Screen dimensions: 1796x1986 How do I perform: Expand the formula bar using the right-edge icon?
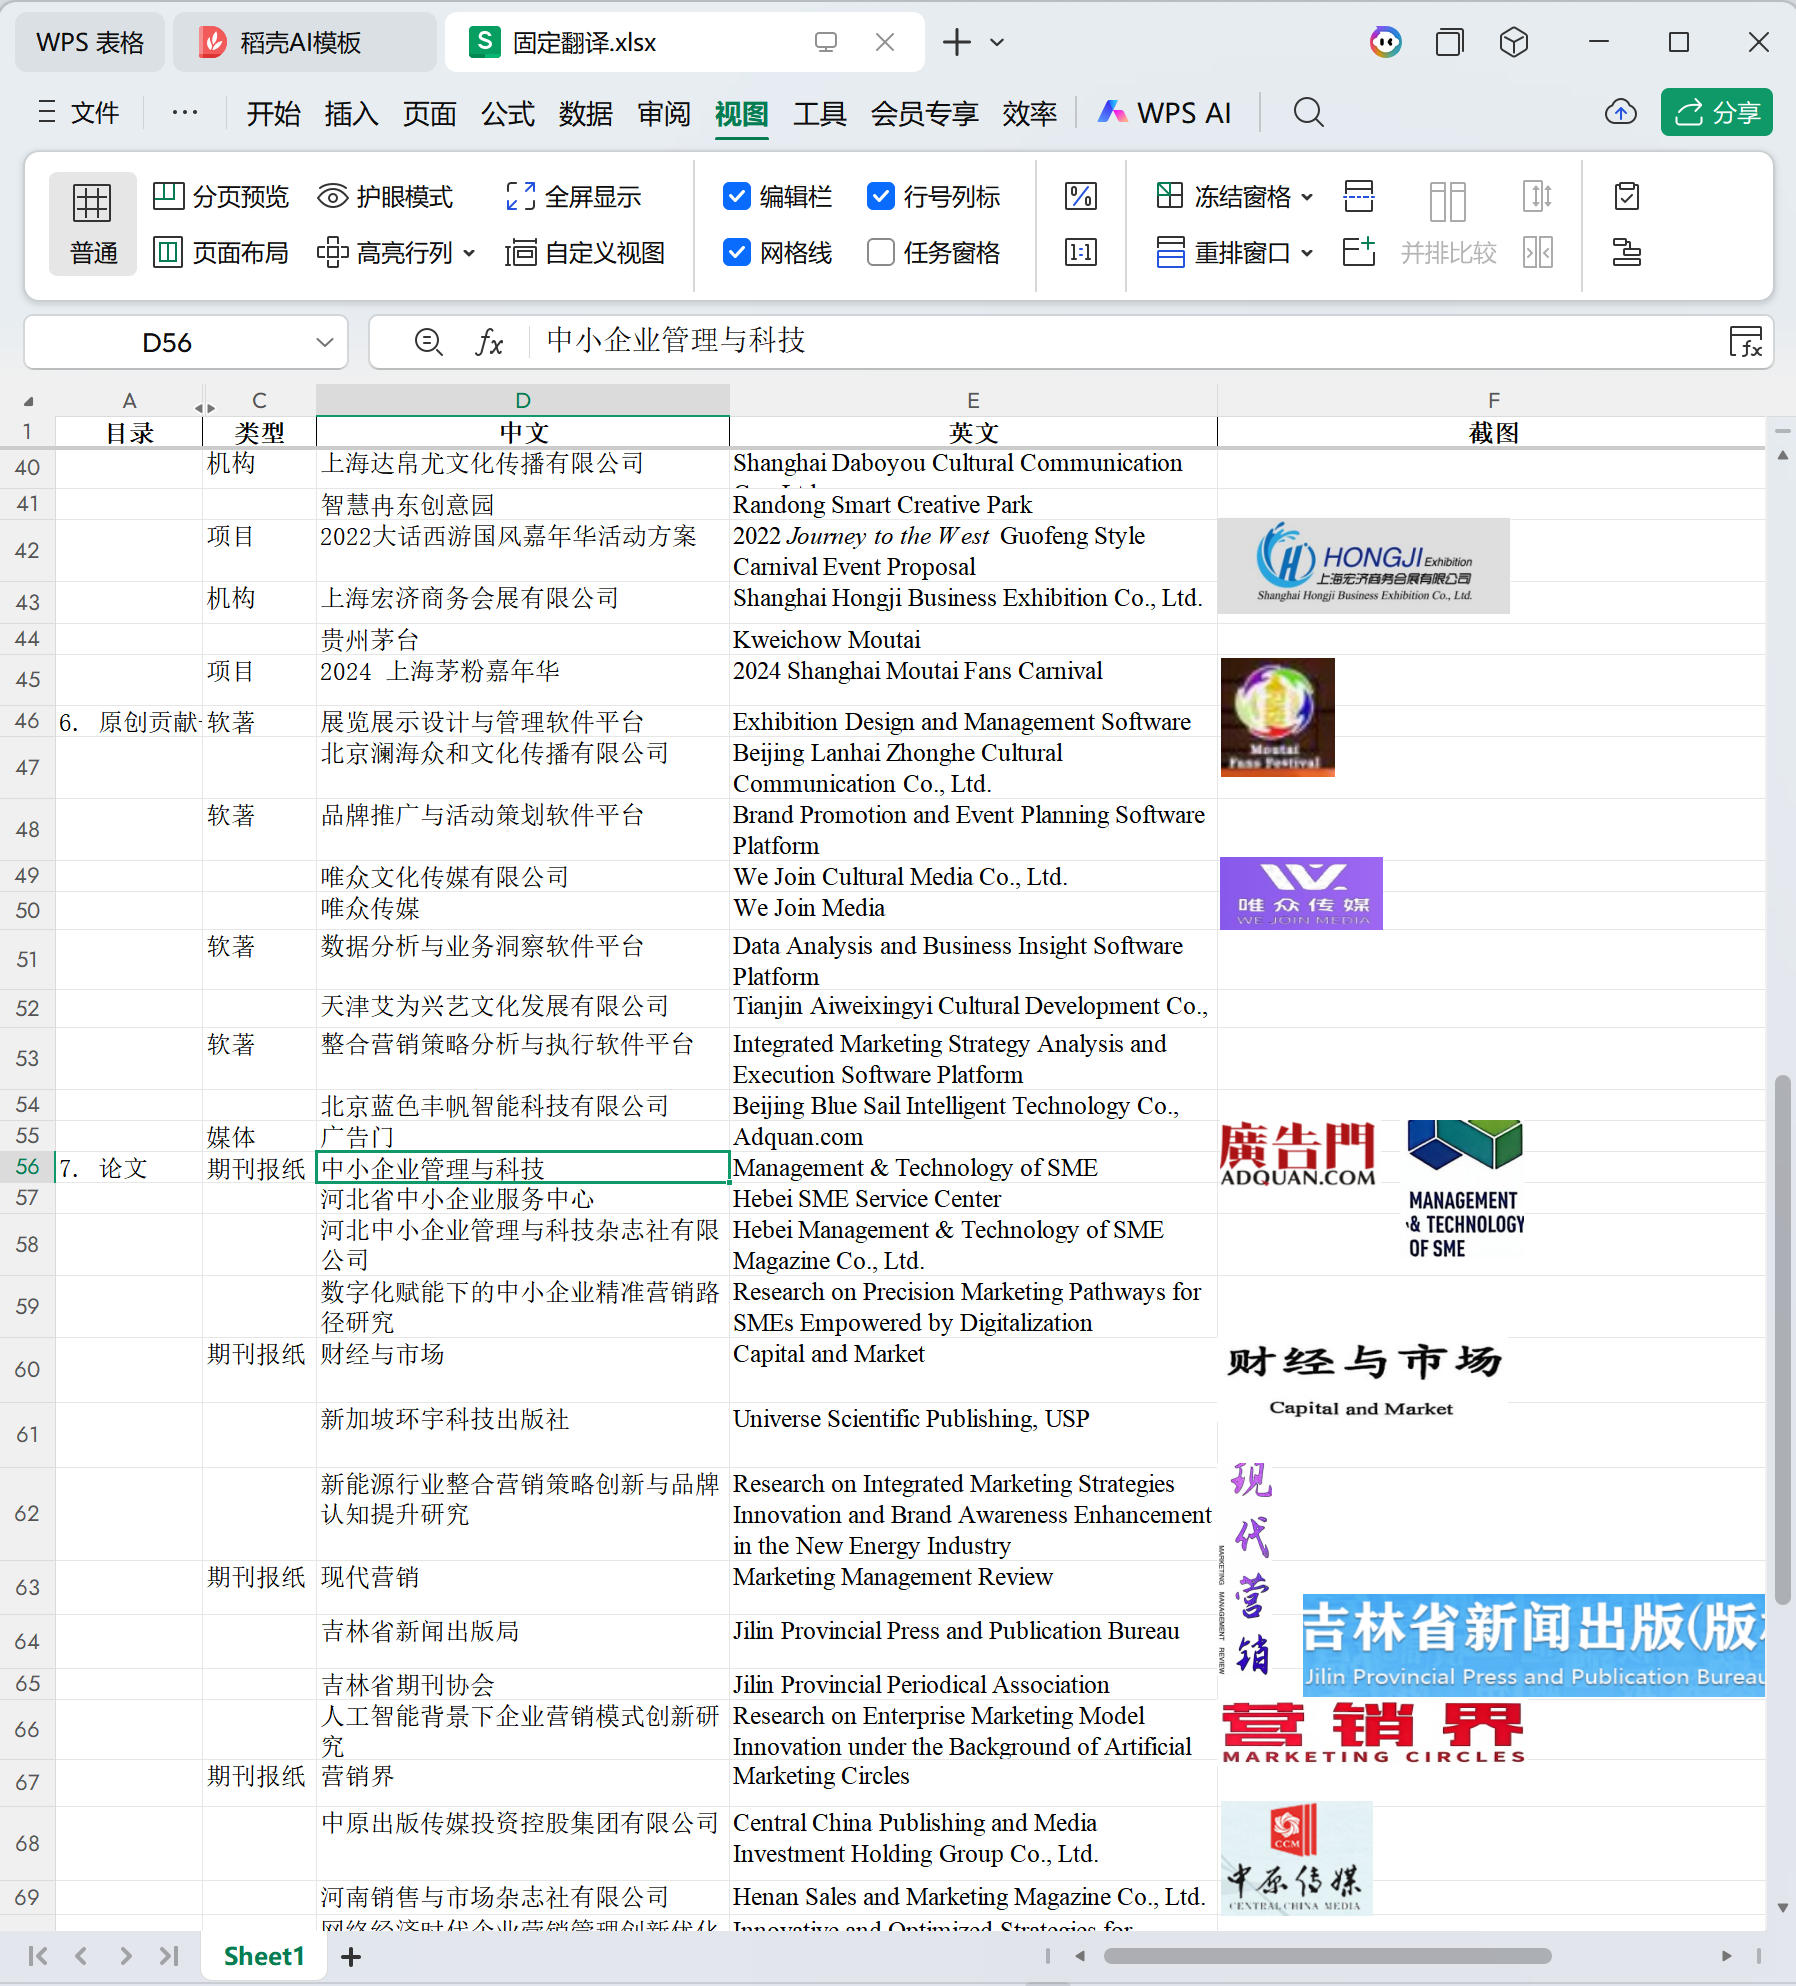point(1746,342)
